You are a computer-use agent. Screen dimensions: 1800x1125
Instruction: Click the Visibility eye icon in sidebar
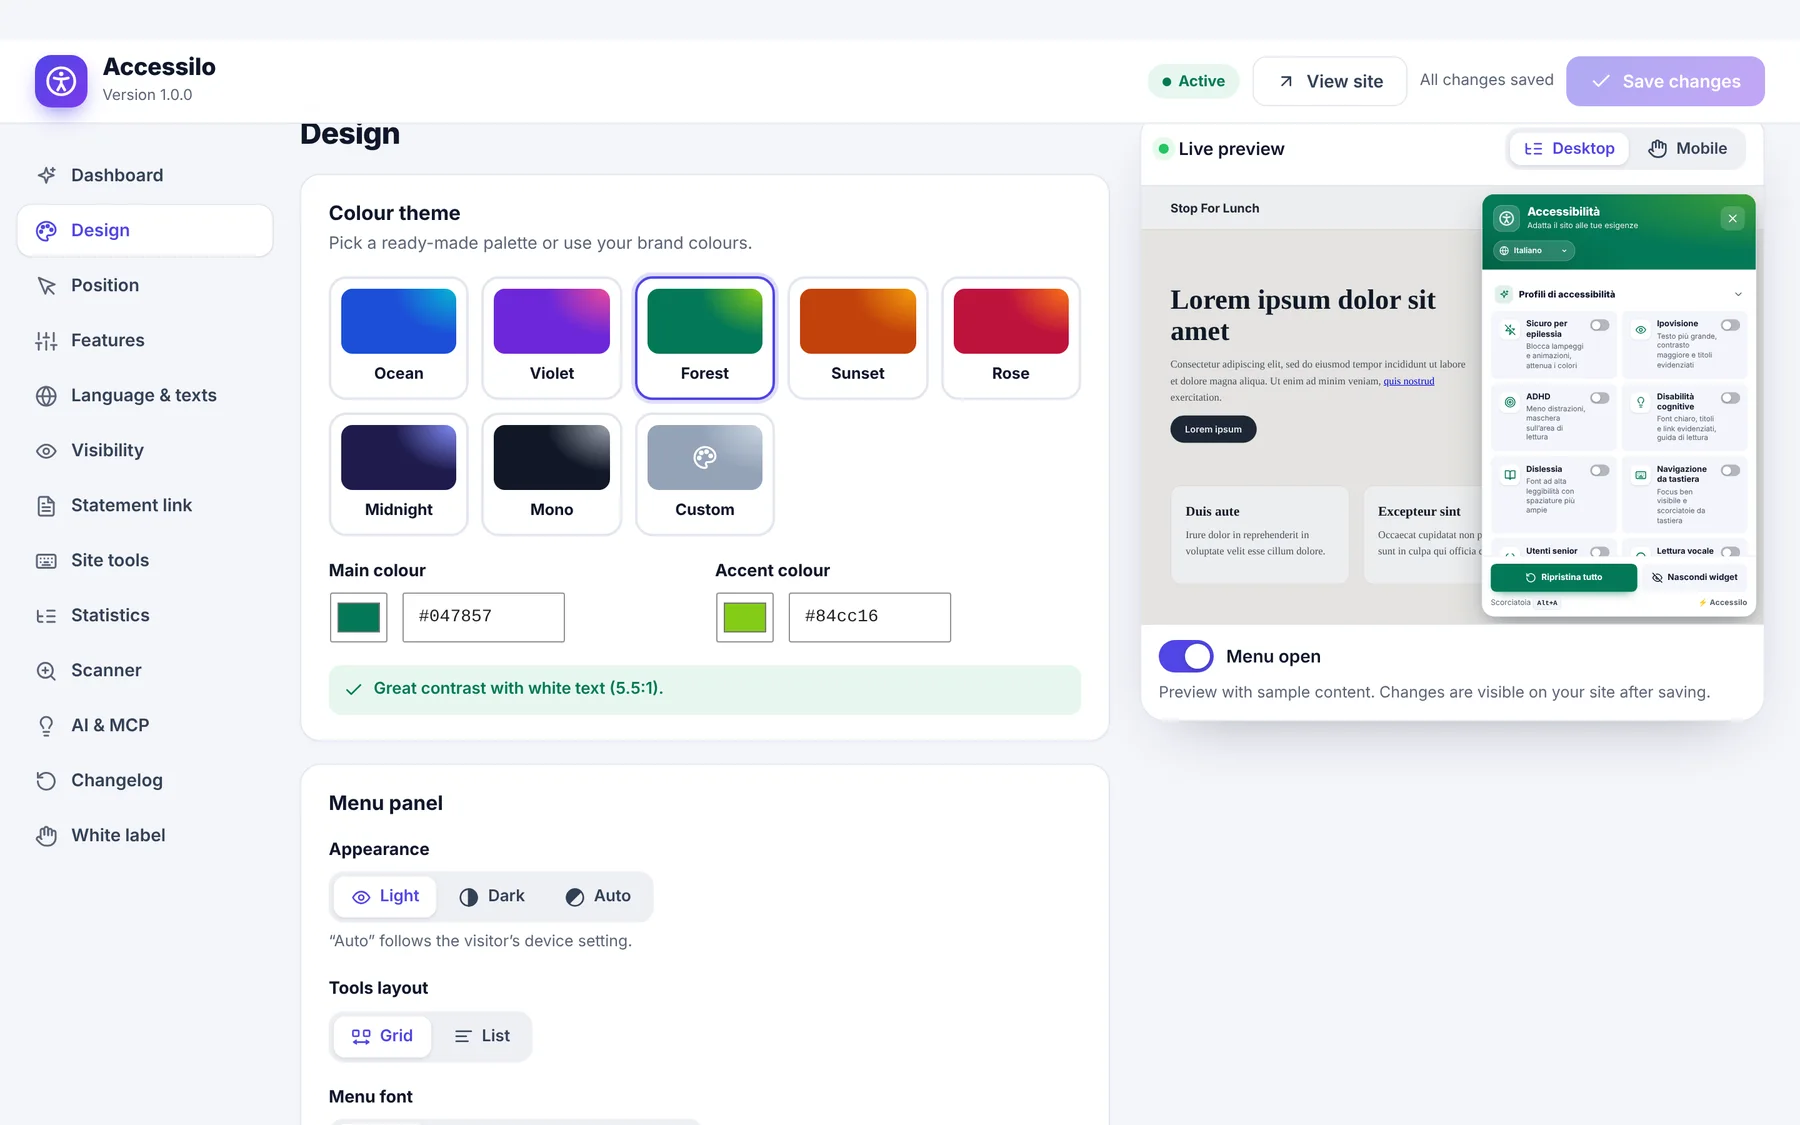pos(46,451)
